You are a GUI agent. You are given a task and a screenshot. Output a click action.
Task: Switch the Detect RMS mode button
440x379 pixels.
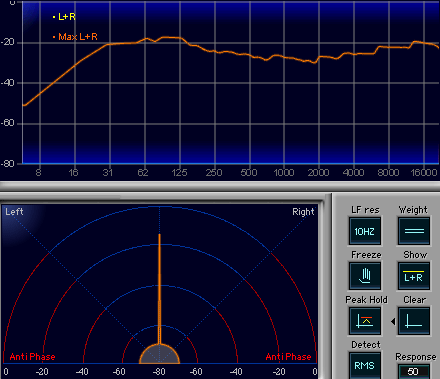pos(365,365)
